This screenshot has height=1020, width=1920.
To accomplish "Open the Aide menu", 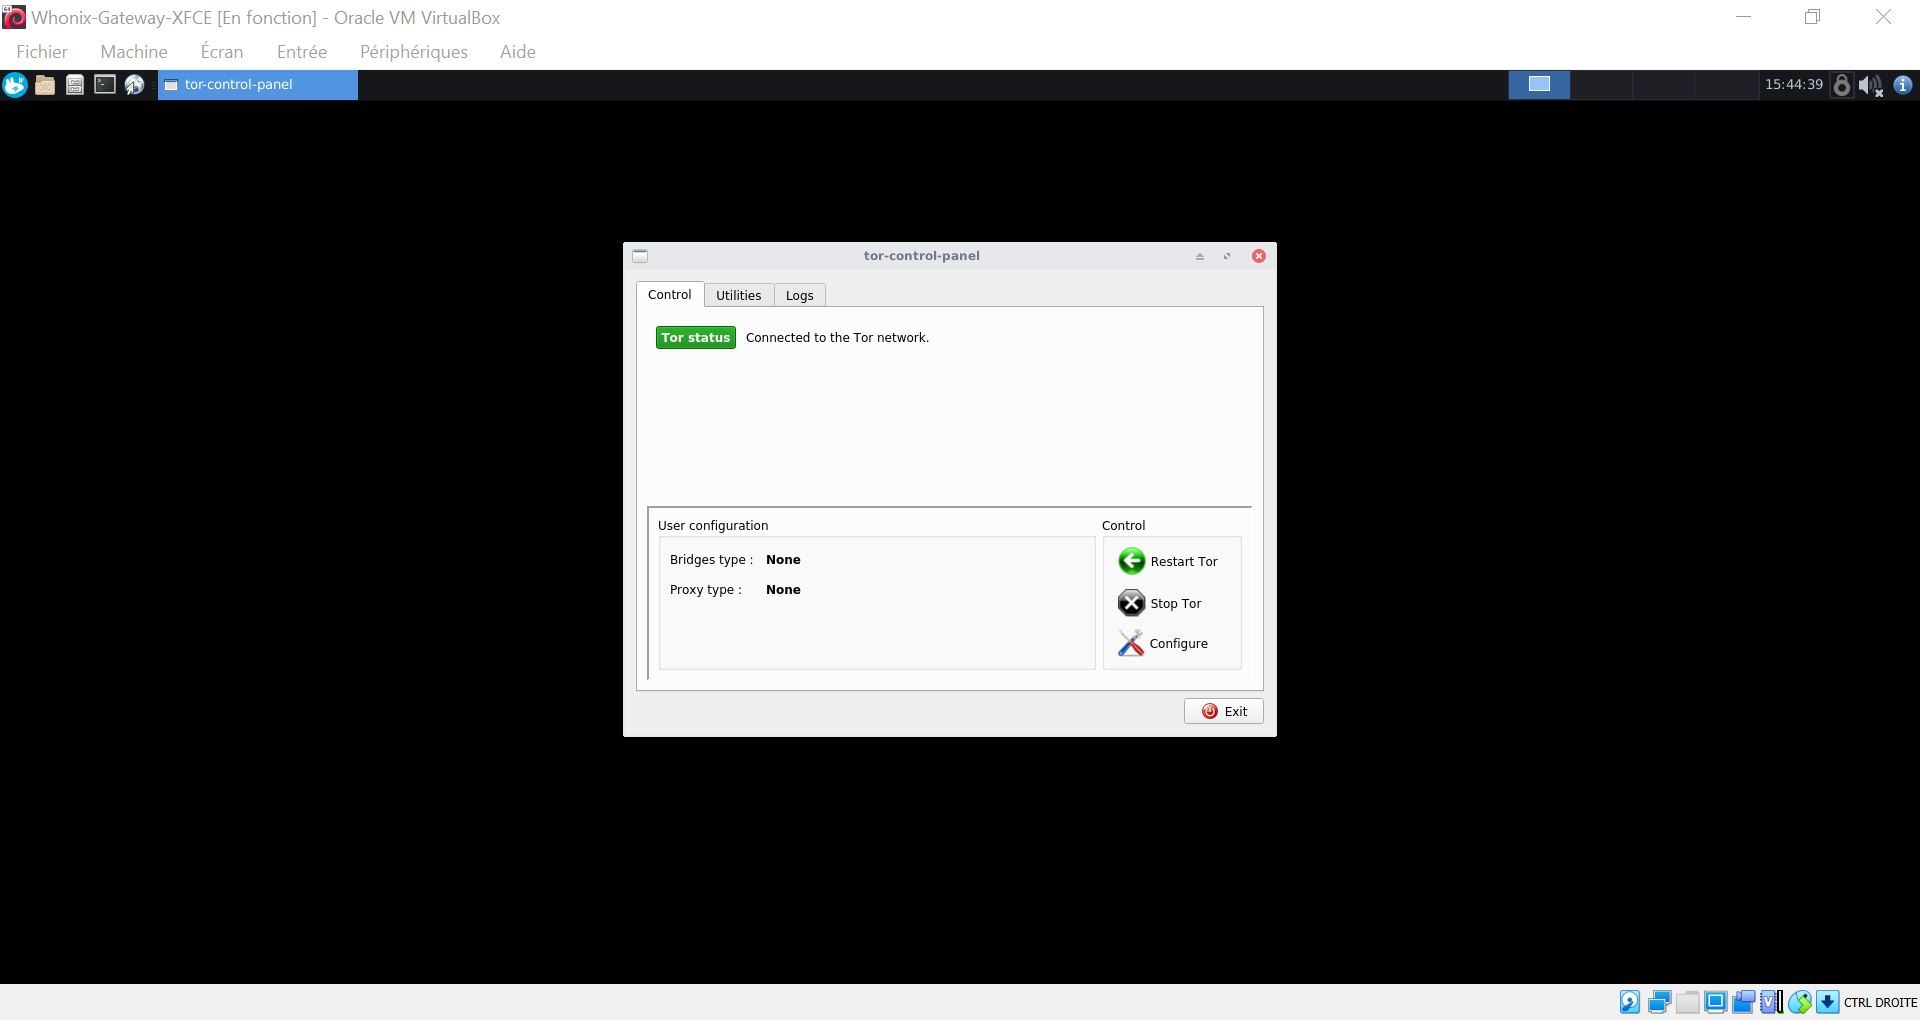I will pos(518,52).
